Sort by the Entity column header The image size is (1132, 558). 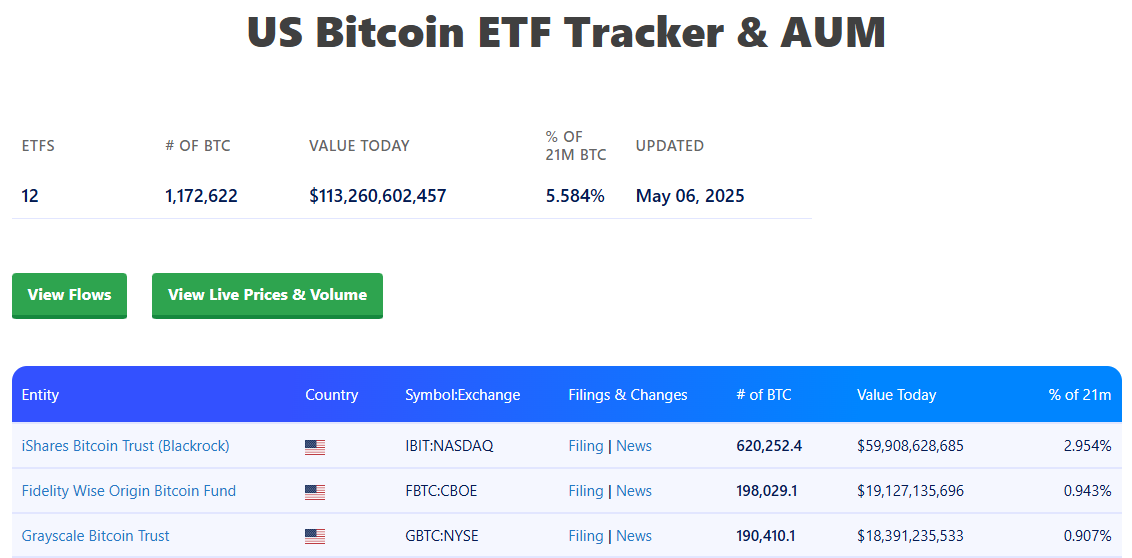[40, 395]
